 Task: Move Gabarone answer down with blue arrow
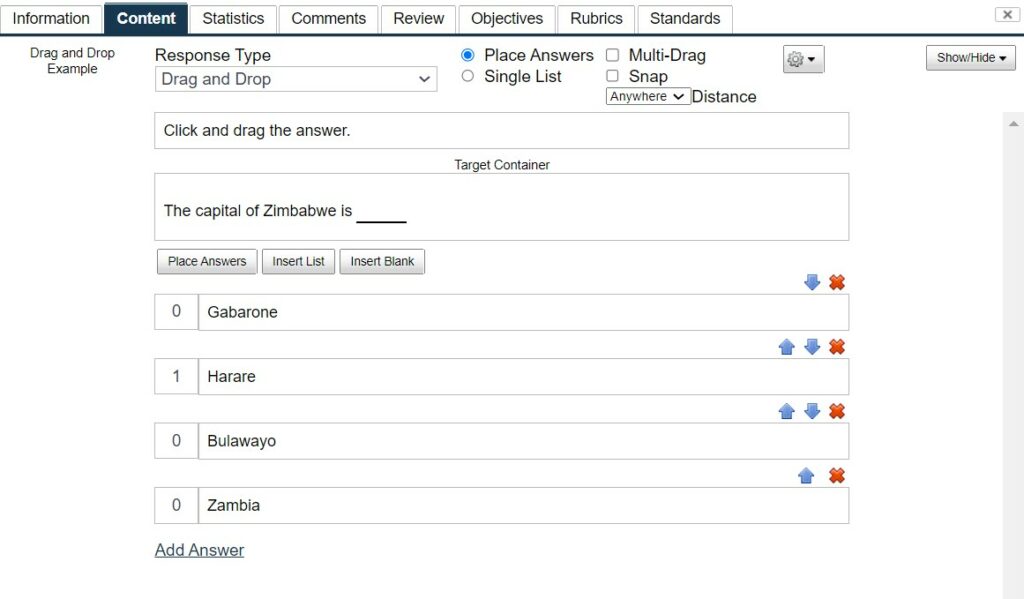(x=812, y=282)
